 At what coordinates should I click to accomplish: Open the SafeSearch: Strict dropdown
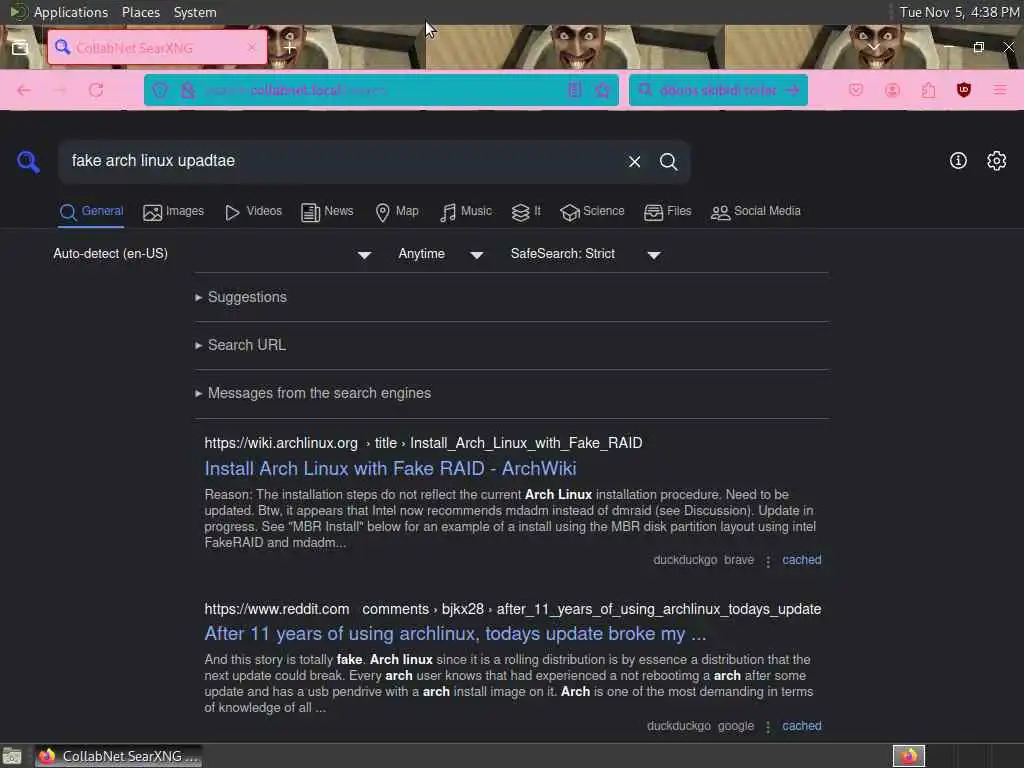586,254
